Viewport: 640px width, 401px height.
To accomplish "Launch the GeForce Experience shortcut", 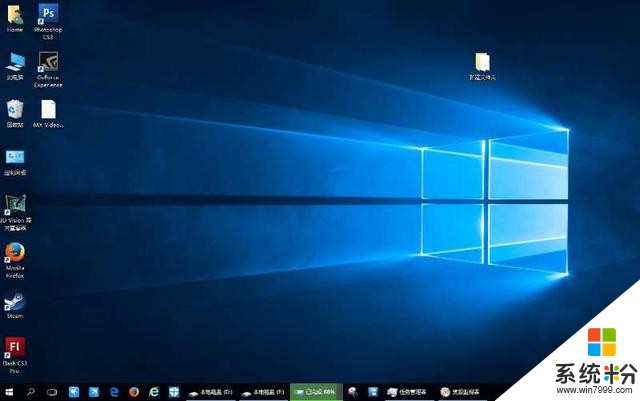I will coord(48,69).
